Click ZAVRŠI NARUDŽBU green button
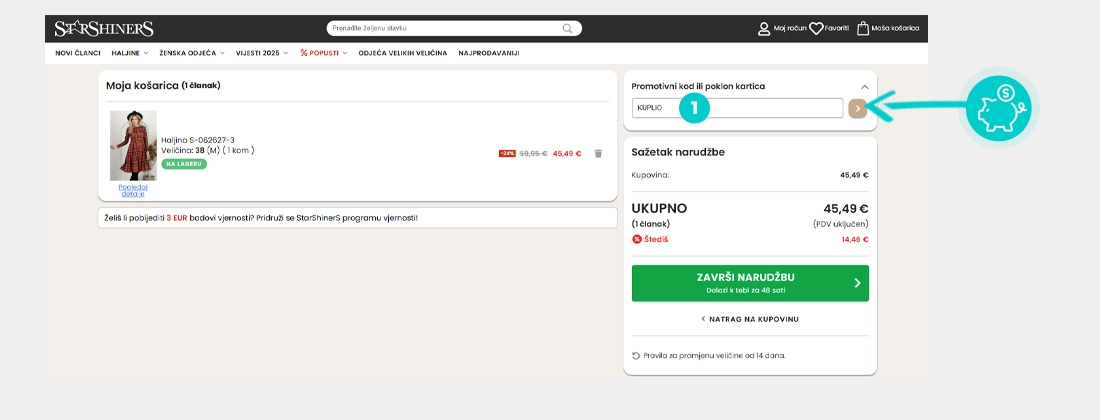Screen dimensions: 1100x420 click(x=750, y=283)
